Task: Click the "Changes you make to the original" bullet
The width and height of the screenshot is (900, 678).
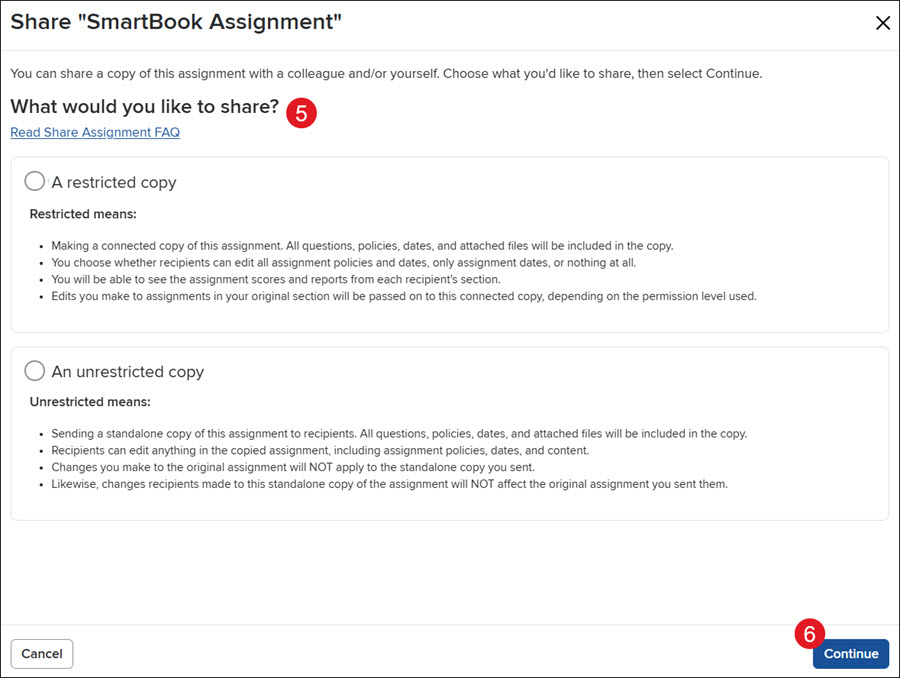Action: [293, 467]
